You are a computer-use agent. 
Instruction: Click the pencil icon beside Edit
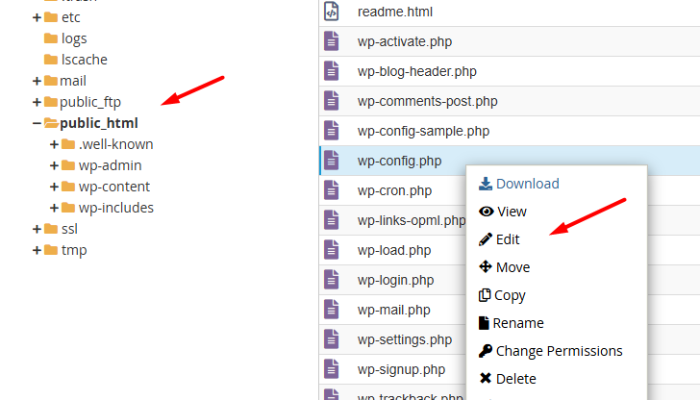pyautogui.click(x=486, y=240)
